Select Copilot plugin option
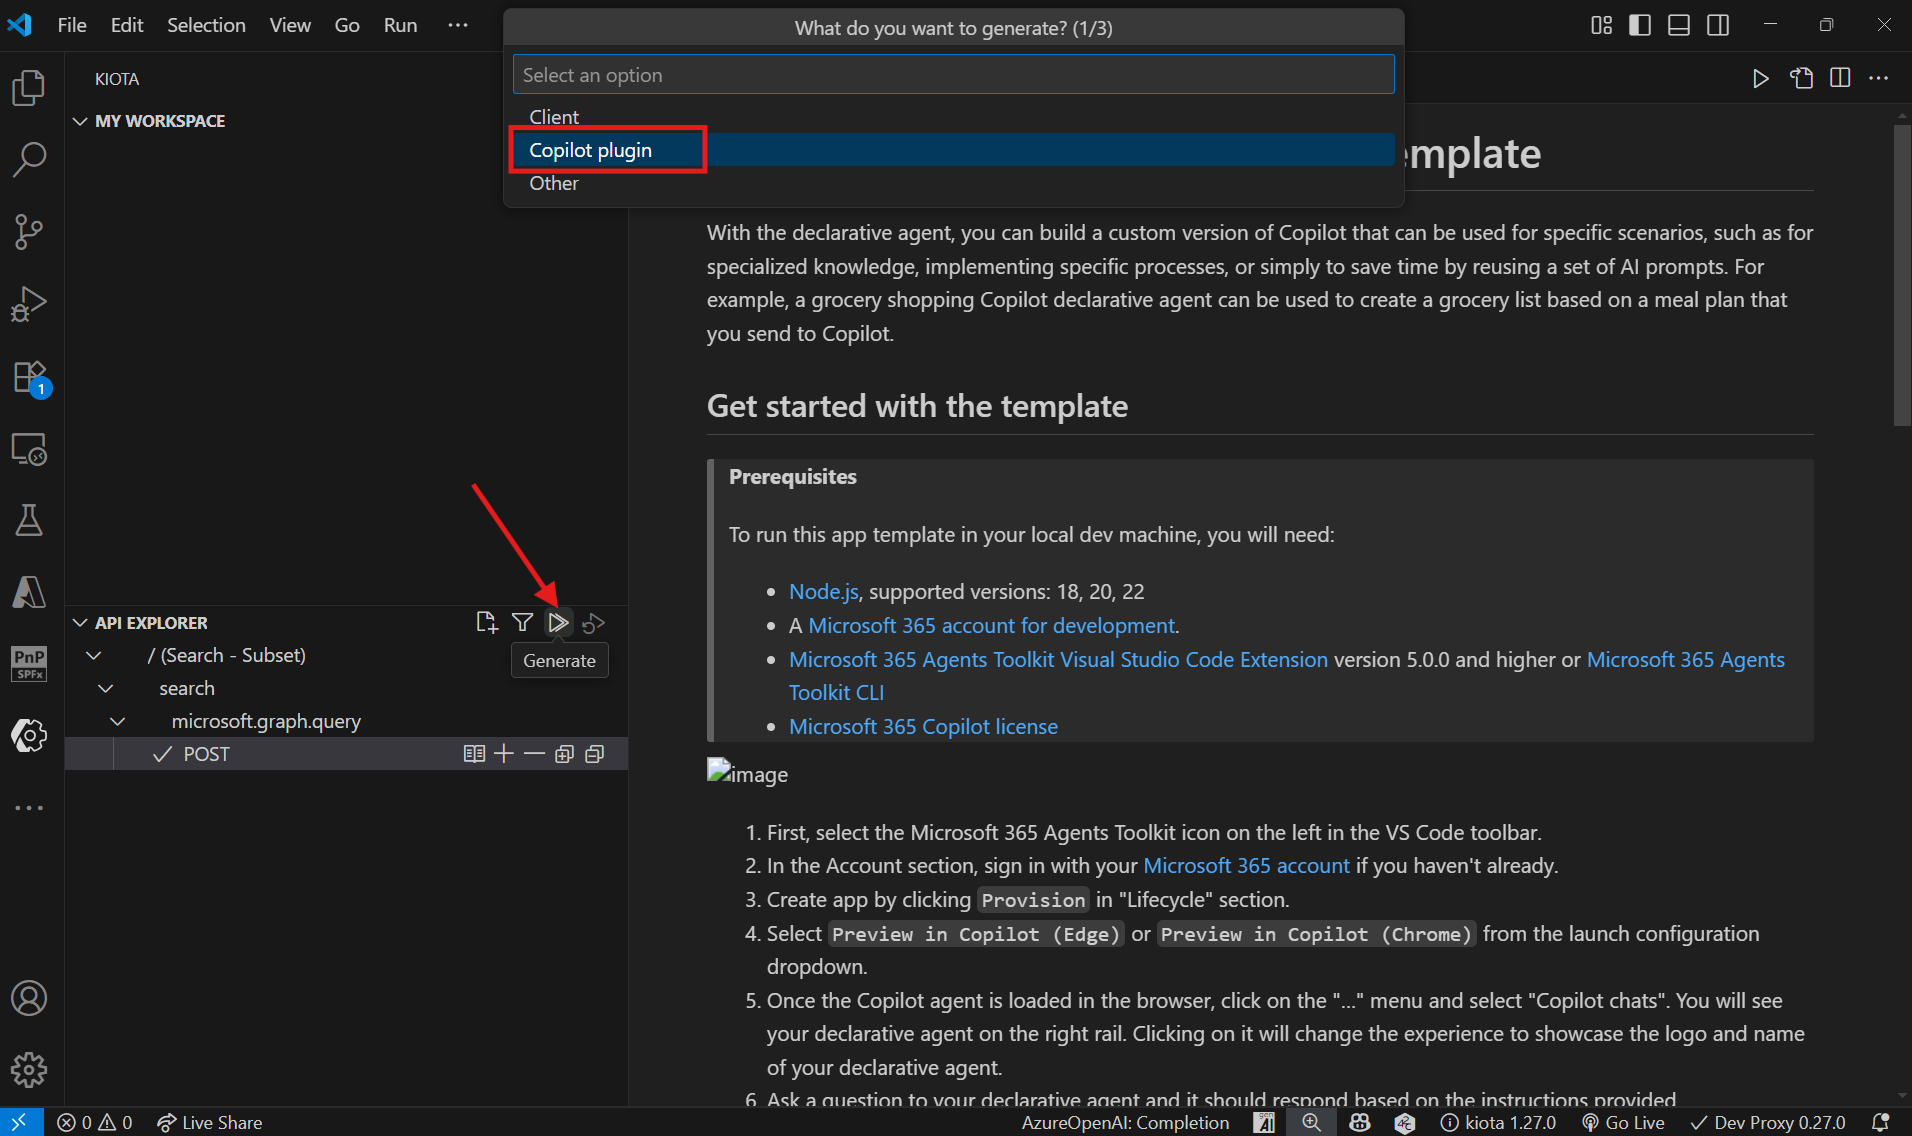The width and height of the screenshot is (1912, 1136). 953,150
